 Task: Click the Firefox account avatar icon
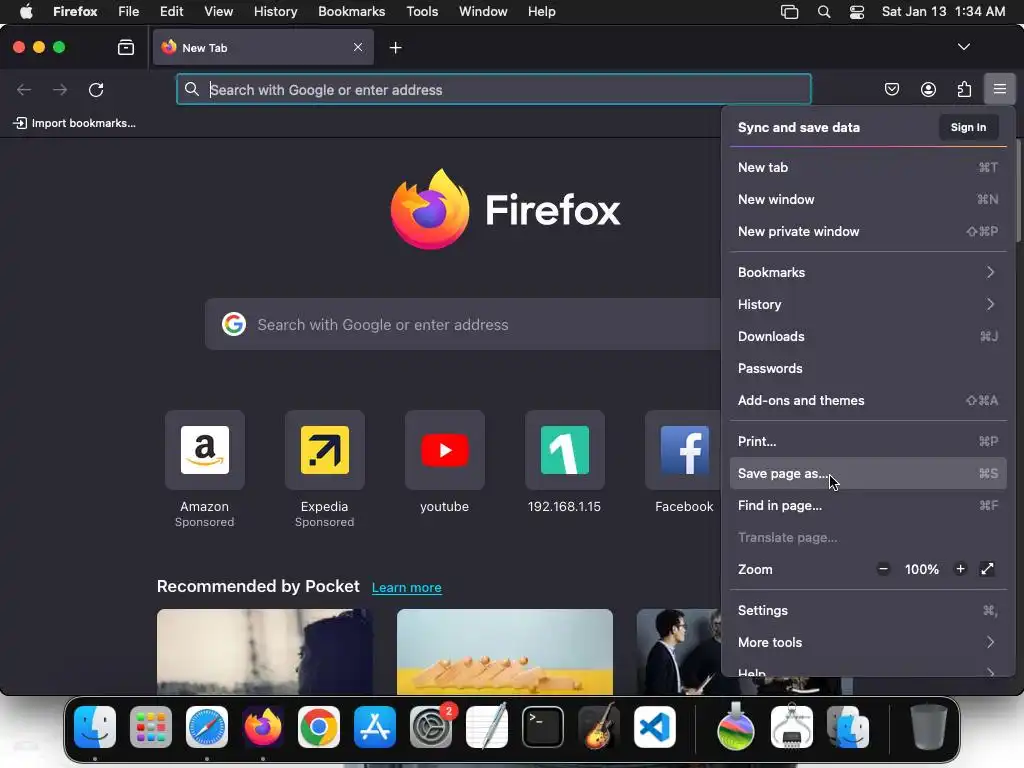point(928,89)
